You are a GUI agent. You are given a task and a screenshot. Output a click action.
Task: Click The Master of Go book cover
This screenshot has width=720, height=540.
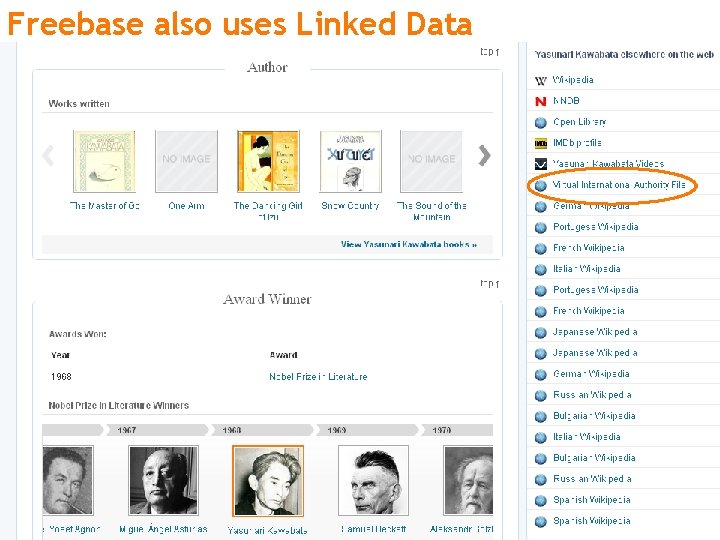pos(104,162)
